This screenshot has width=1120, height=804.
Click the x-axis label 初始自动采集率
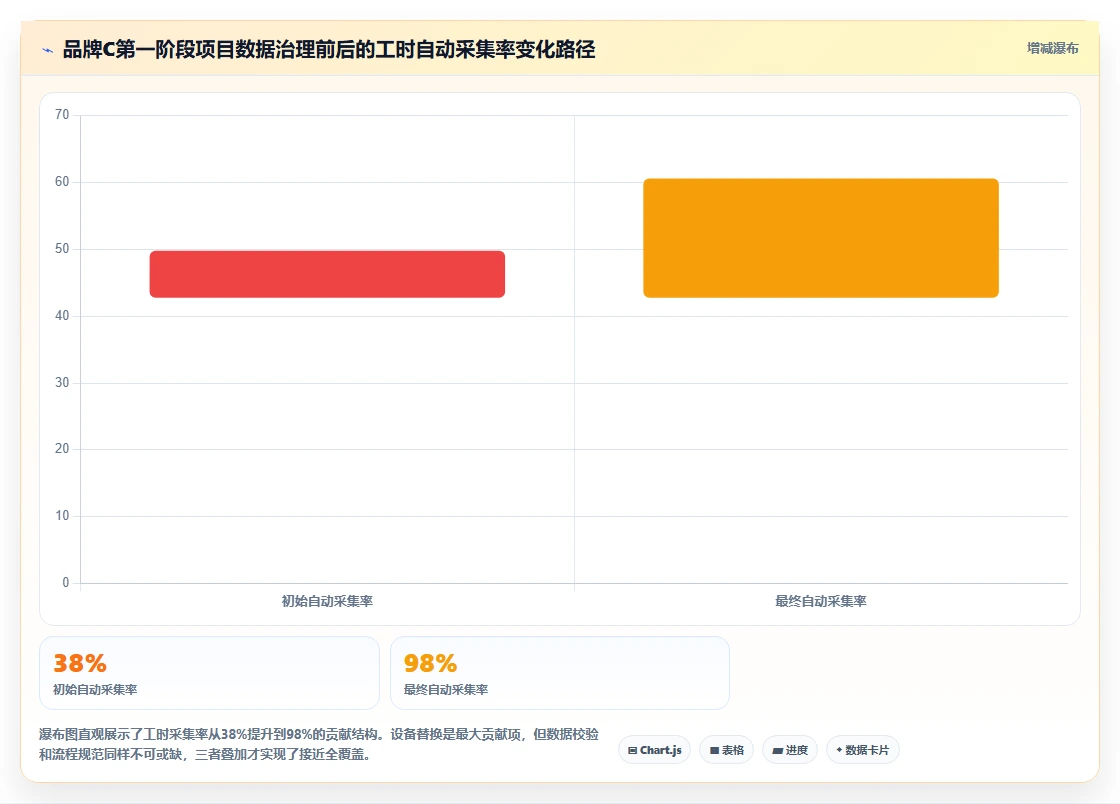(327, 601)
